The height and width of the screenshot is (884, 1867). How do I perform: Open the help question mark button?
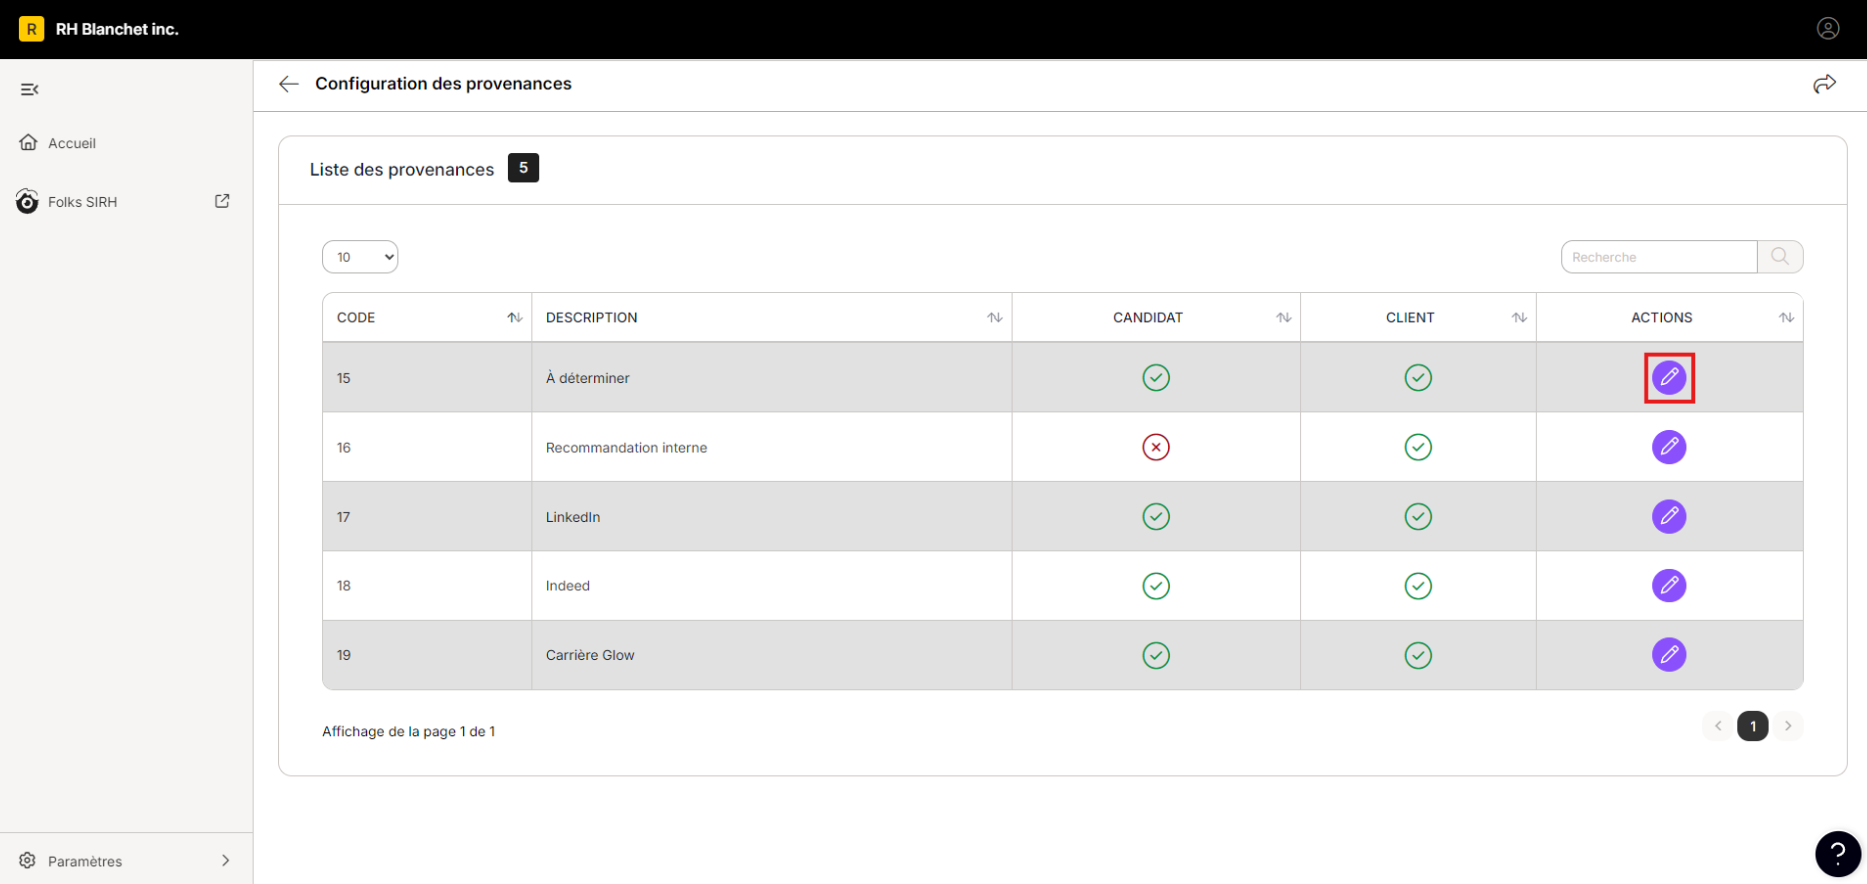coord(1838,854)
